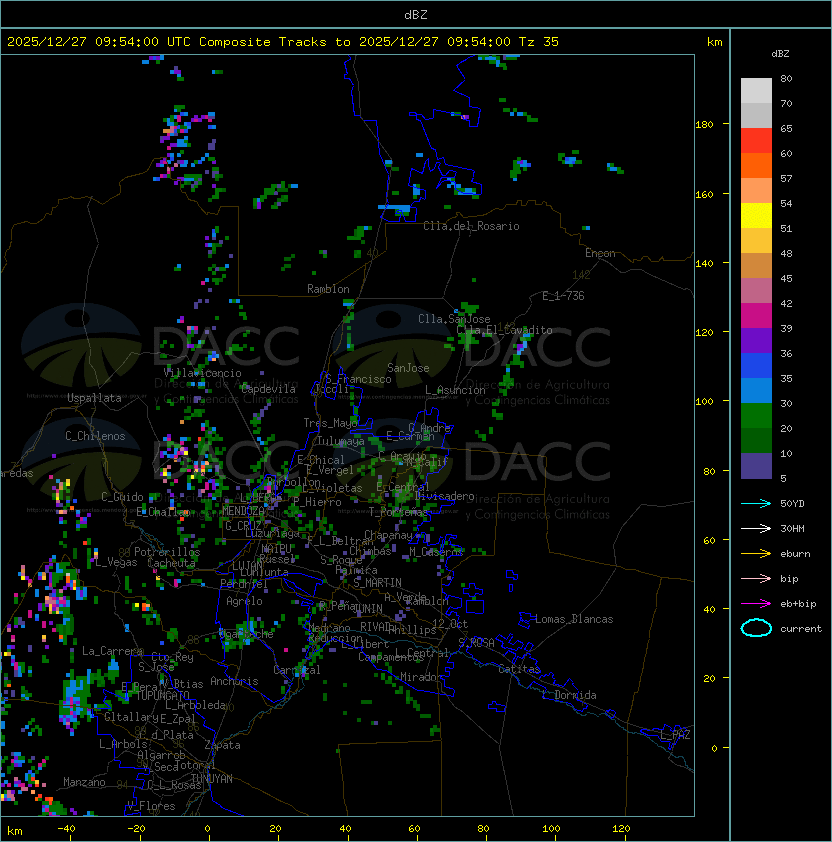Click the -40 km horizontal axis tick label
This screenshot has width=832, height=842.
[x=66, y=829]
